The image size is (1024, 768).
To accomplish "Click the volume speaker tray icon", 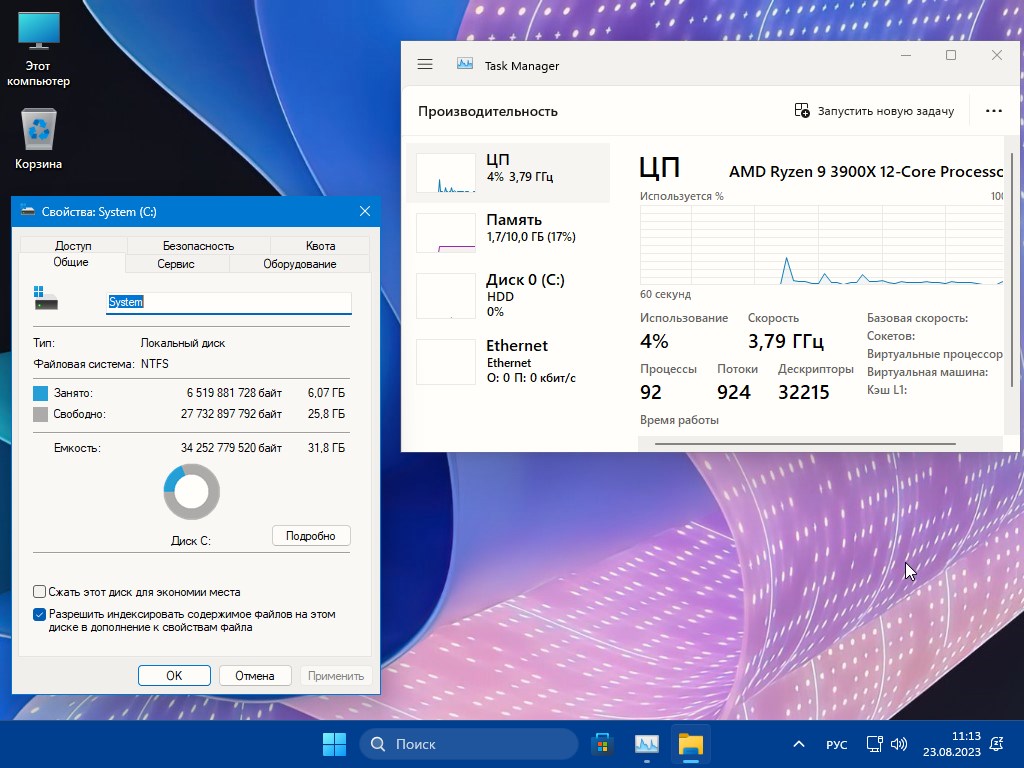I will coord(899,744).
